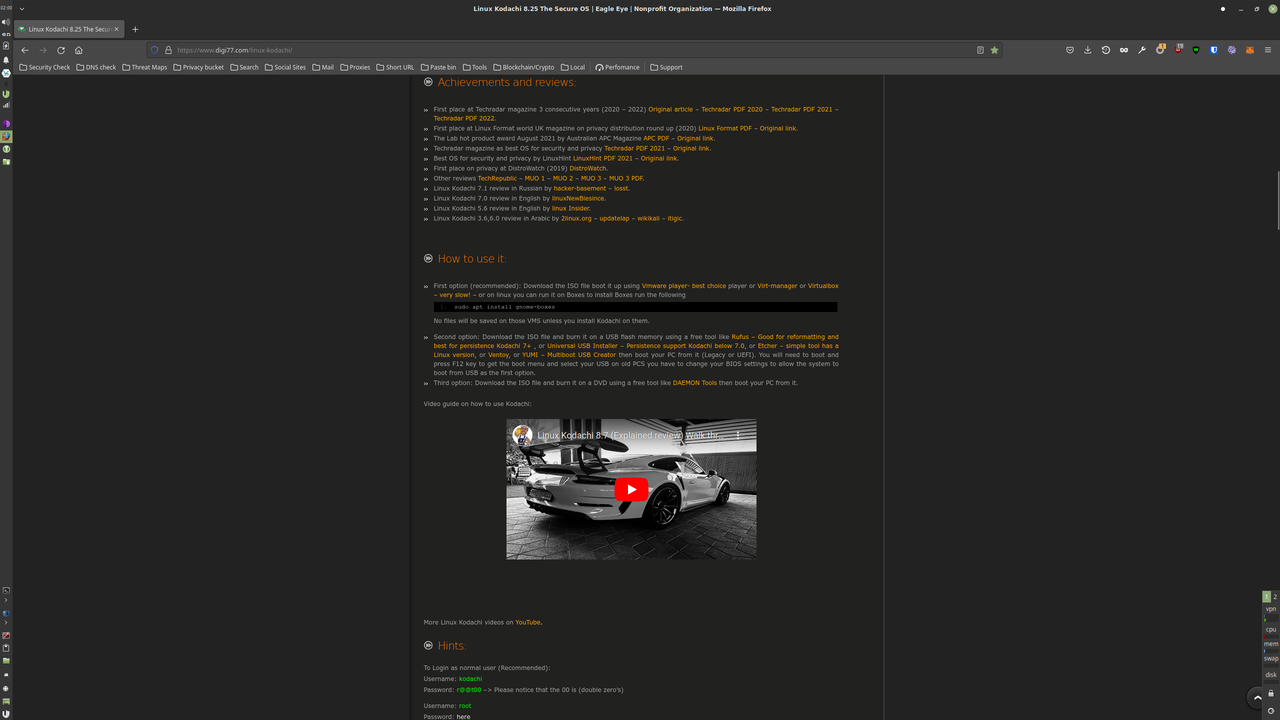The image size is (1280, 720).
Task: Open the Threat Maps bookmark folder
Action: (144, 67)
